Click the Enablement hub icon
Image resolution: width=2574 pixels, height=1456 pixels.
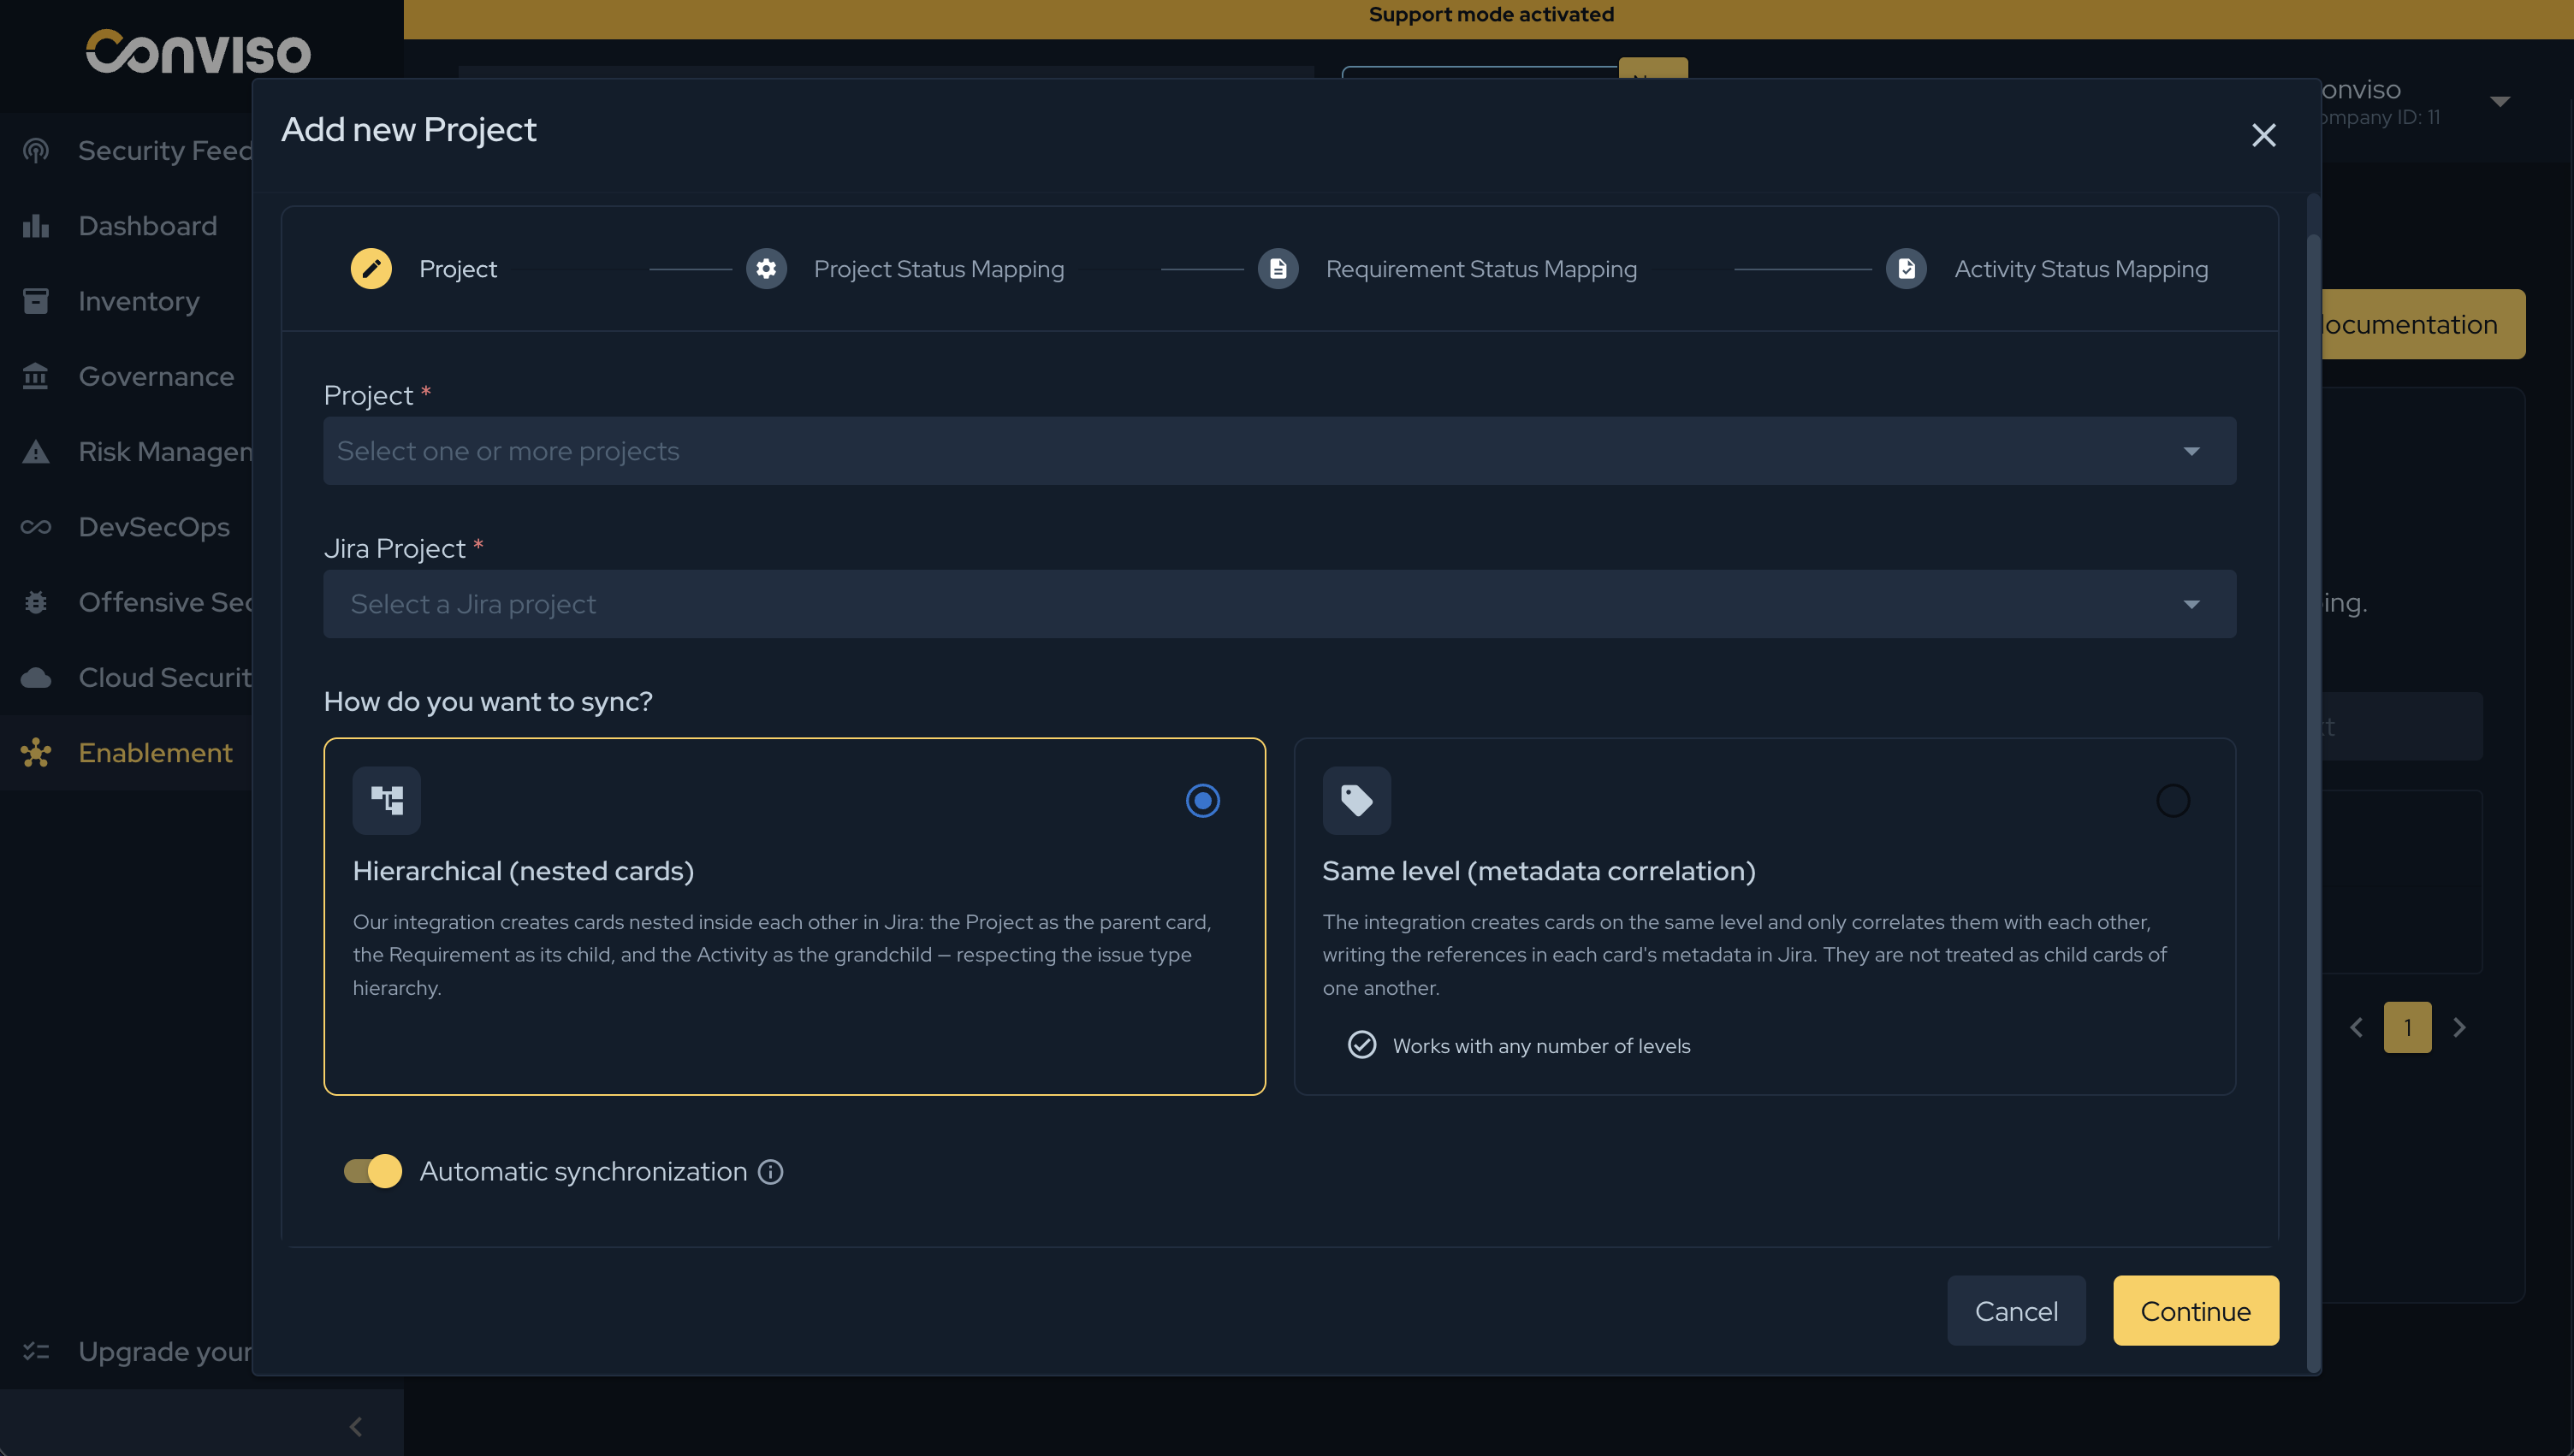coord(36,753)
